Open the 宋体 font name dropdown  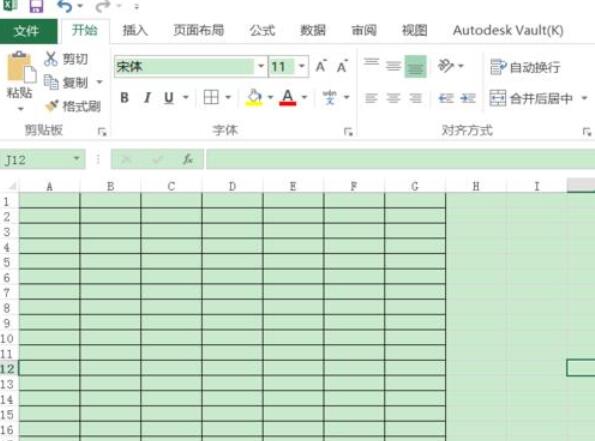261,66
